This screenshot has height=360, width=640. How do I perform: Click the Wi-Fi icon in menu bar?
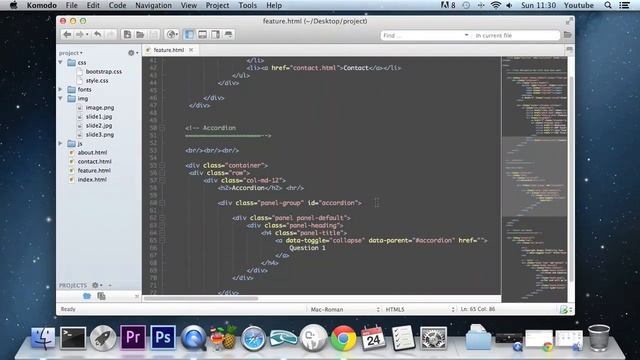(x=496, y=5)
